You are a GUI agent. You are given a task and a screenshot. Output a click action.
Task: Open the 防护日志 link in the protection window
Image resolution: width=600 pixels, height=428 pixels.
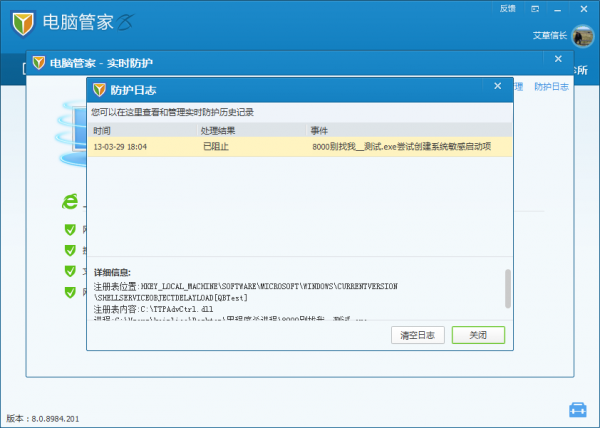[551, 87]
